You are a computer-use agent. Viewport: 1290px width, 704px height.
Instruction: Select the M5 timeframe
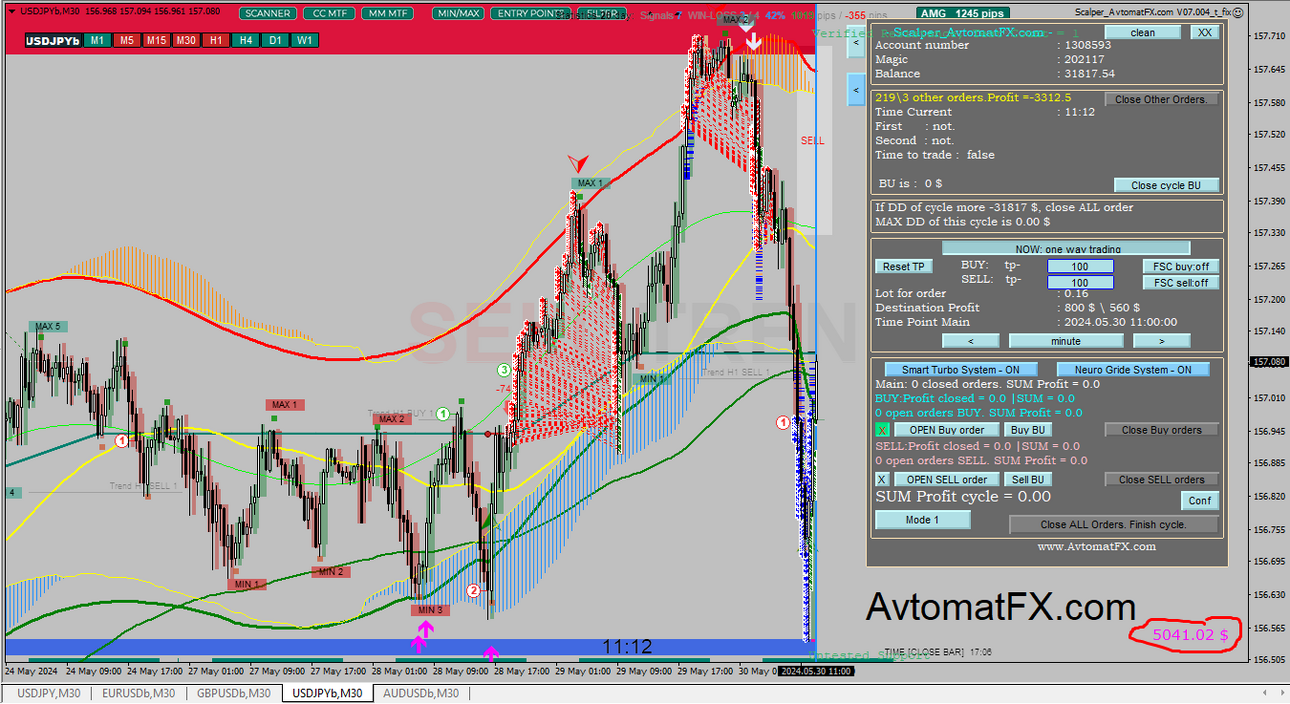[x=126, y=40]
